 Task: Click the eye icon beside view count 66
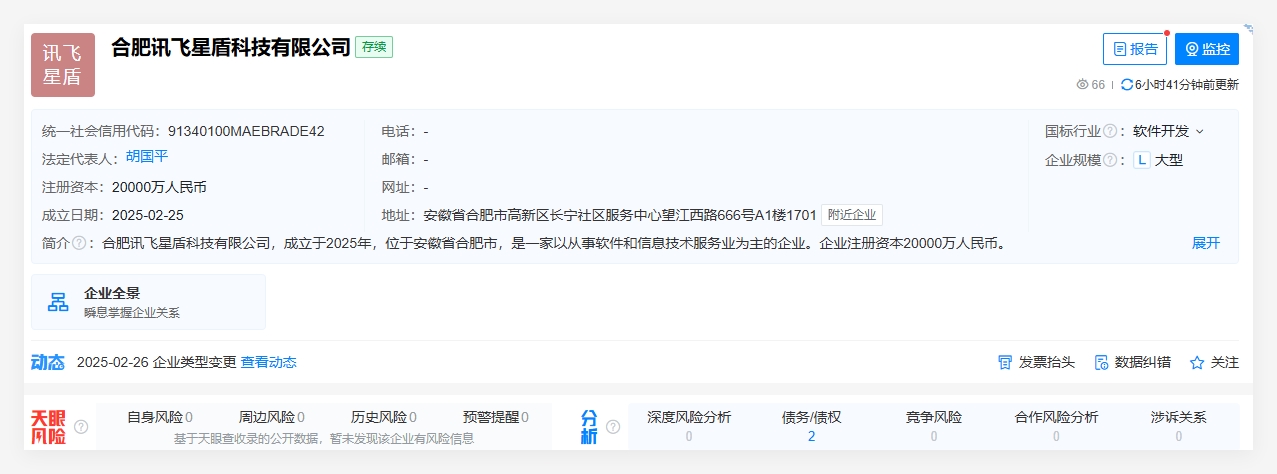(x=1082, y=85)
